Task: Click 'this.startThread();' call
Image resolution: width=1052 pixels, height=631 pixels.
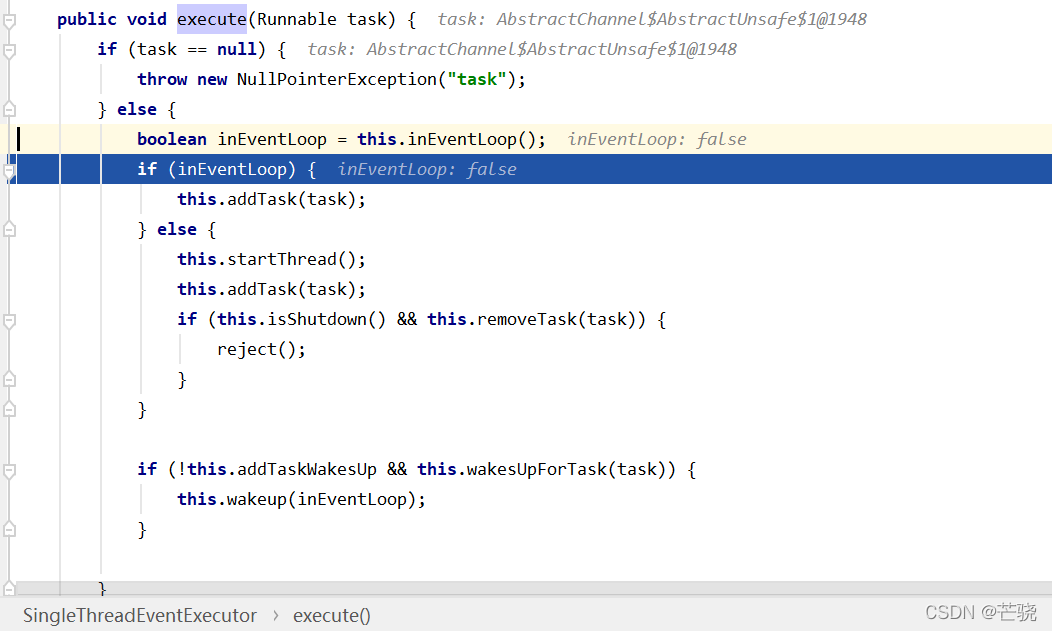Action: coord(271,260)
